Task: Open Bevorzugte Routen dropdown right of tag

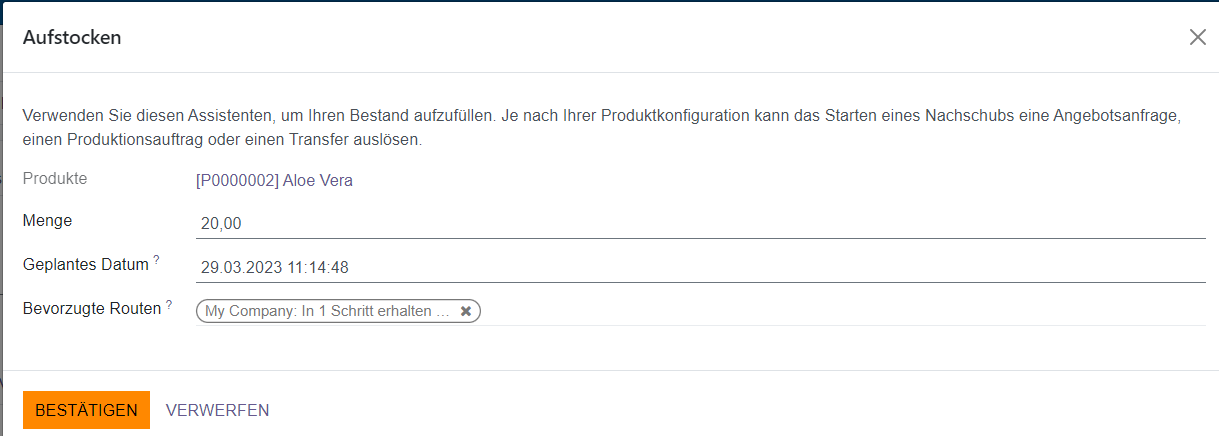Action: (840, 311)
